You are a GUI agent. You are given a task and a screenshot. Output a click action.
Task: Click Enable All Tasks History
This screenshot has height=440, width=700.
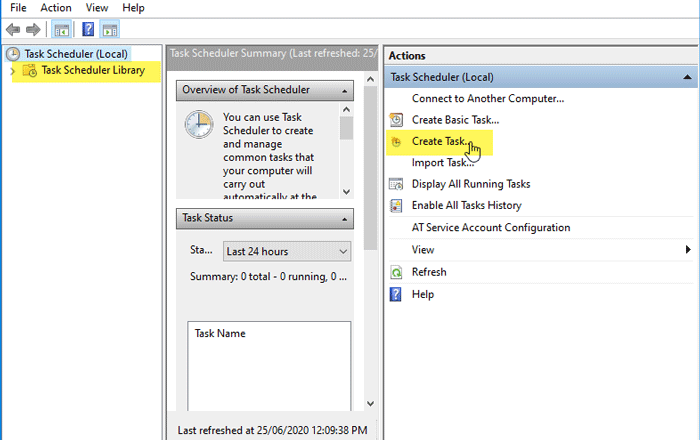pyautogui.click(x=466, y=206)
